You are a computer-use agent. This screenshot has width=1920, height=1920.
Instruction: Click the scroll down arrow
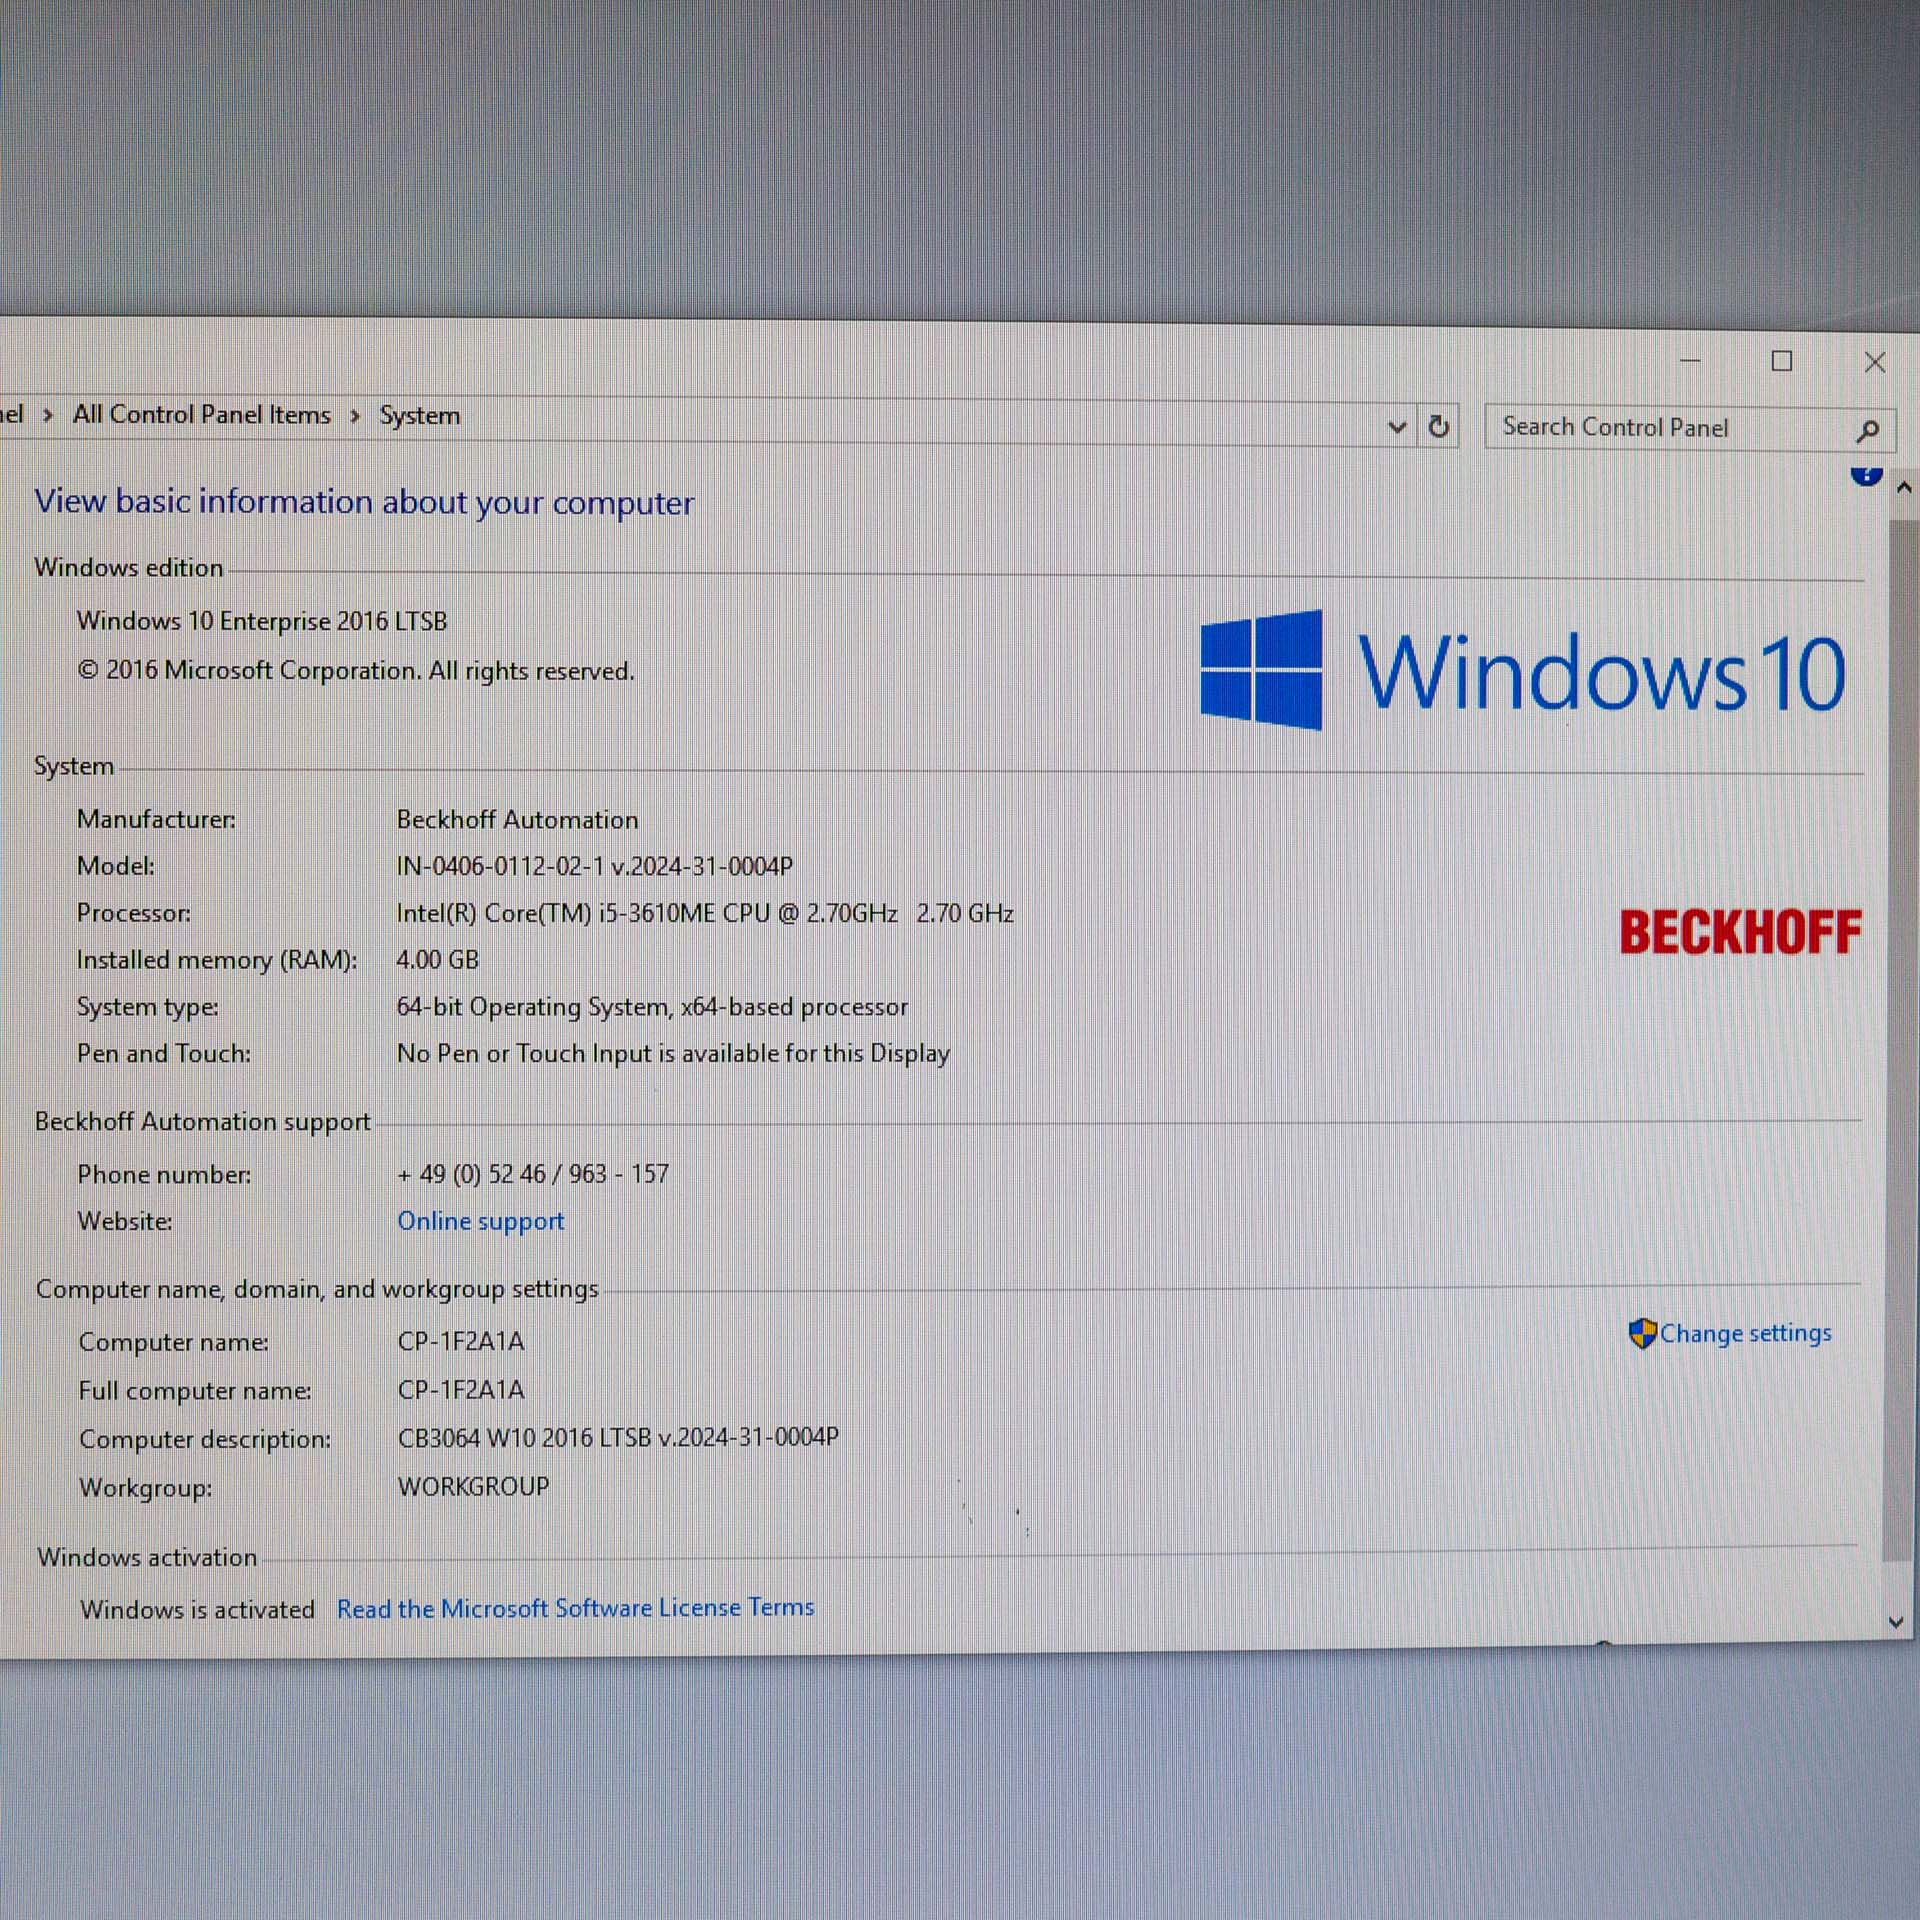(x=1896, y=1622)
